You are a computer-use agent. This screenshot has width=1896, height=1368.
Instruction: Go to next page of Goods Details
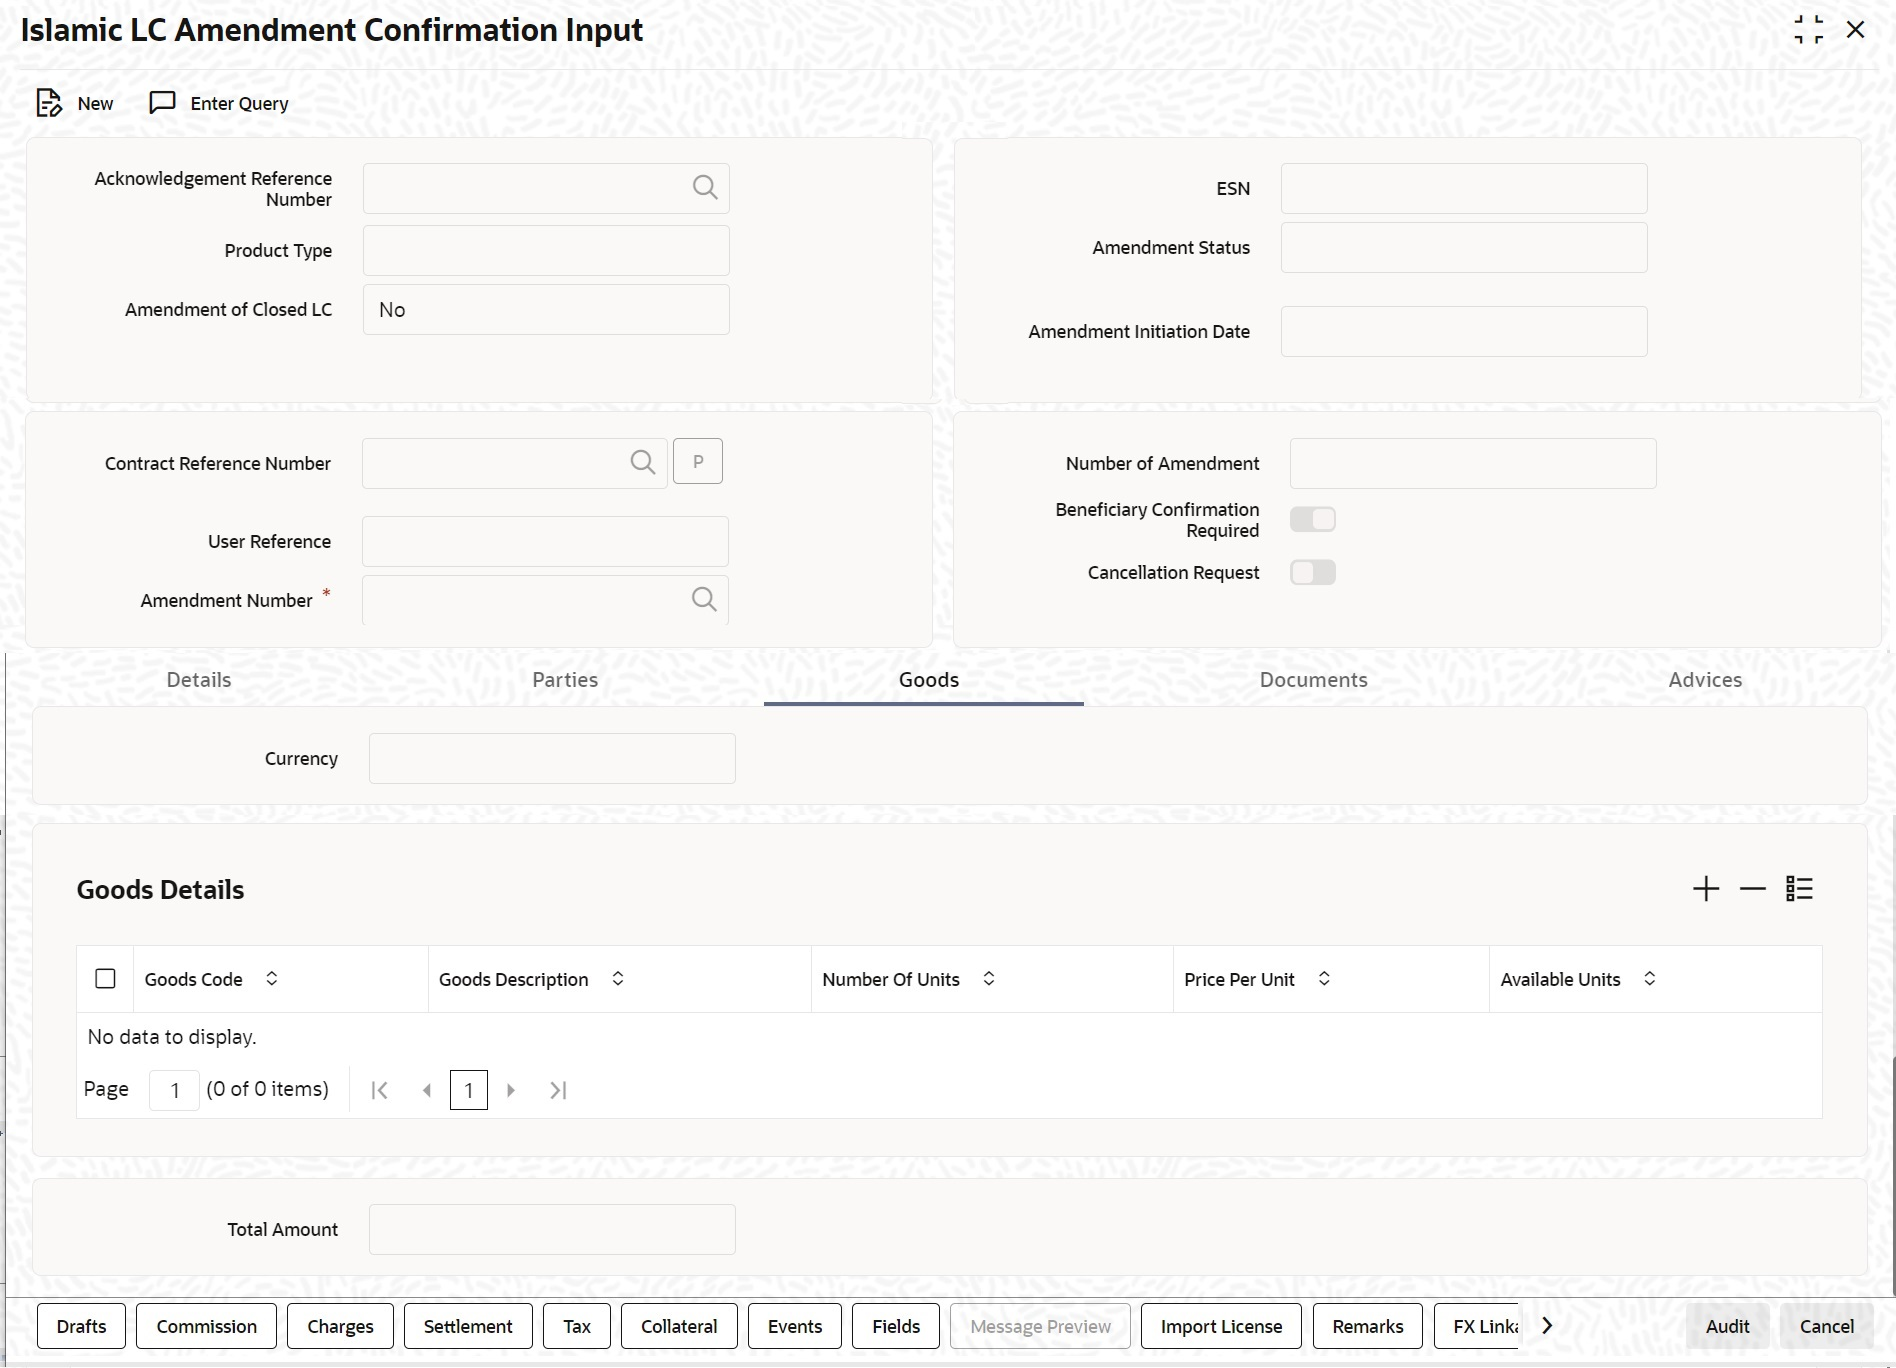[511, 1090]
